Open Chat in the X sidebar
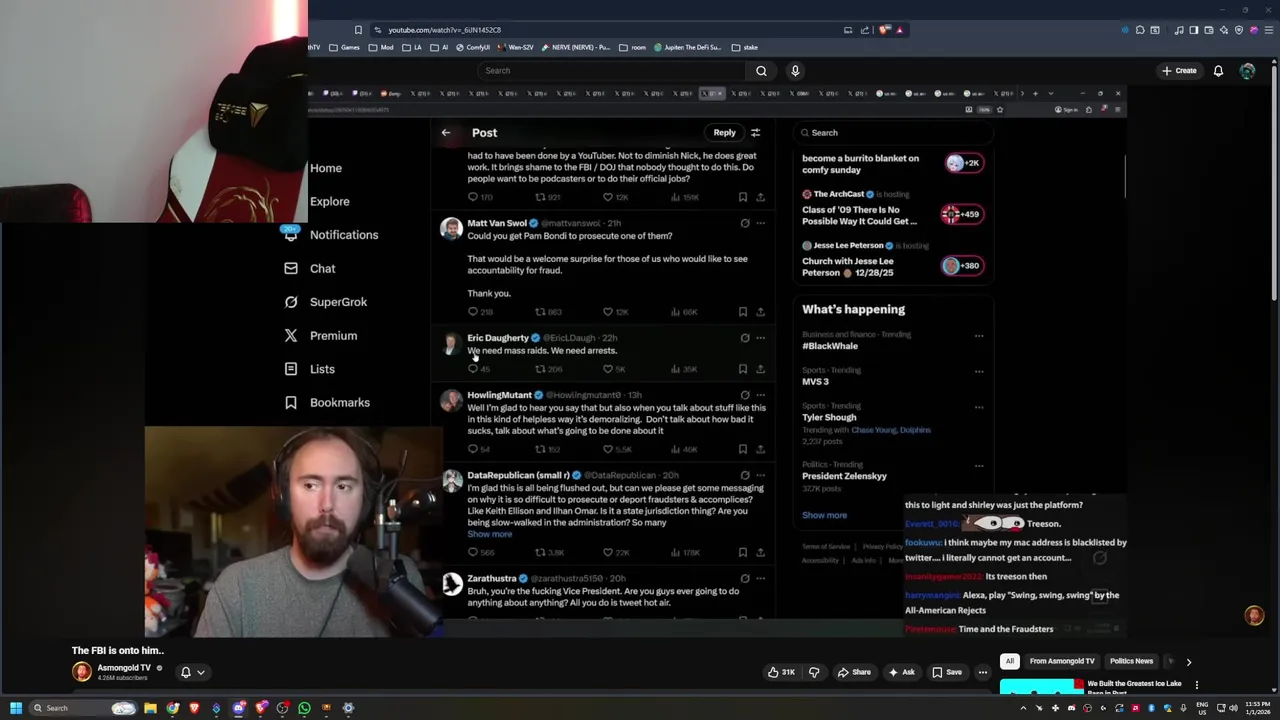The image size is (1280, 720). click(x=311, y=268)
